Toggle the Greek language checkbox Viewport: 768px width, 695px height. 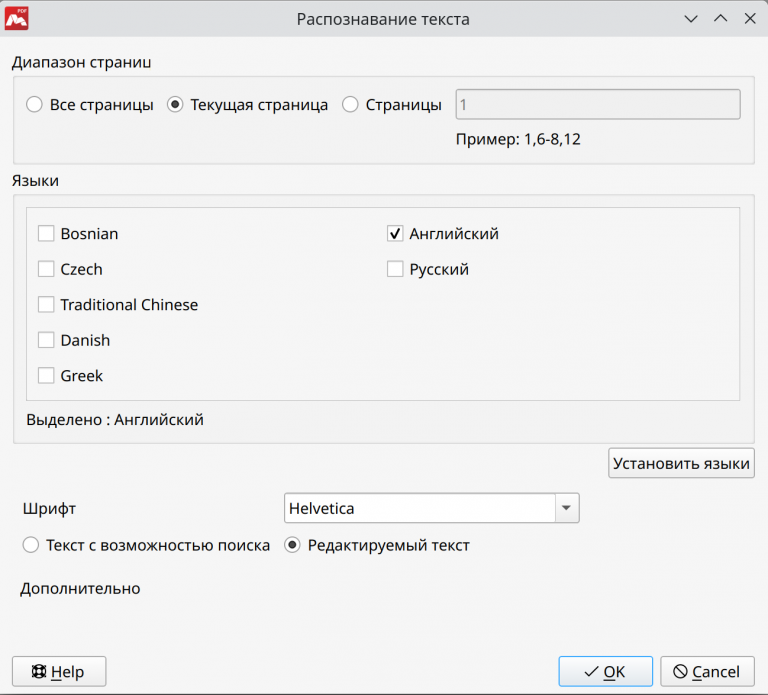click(x=46, y=376)
